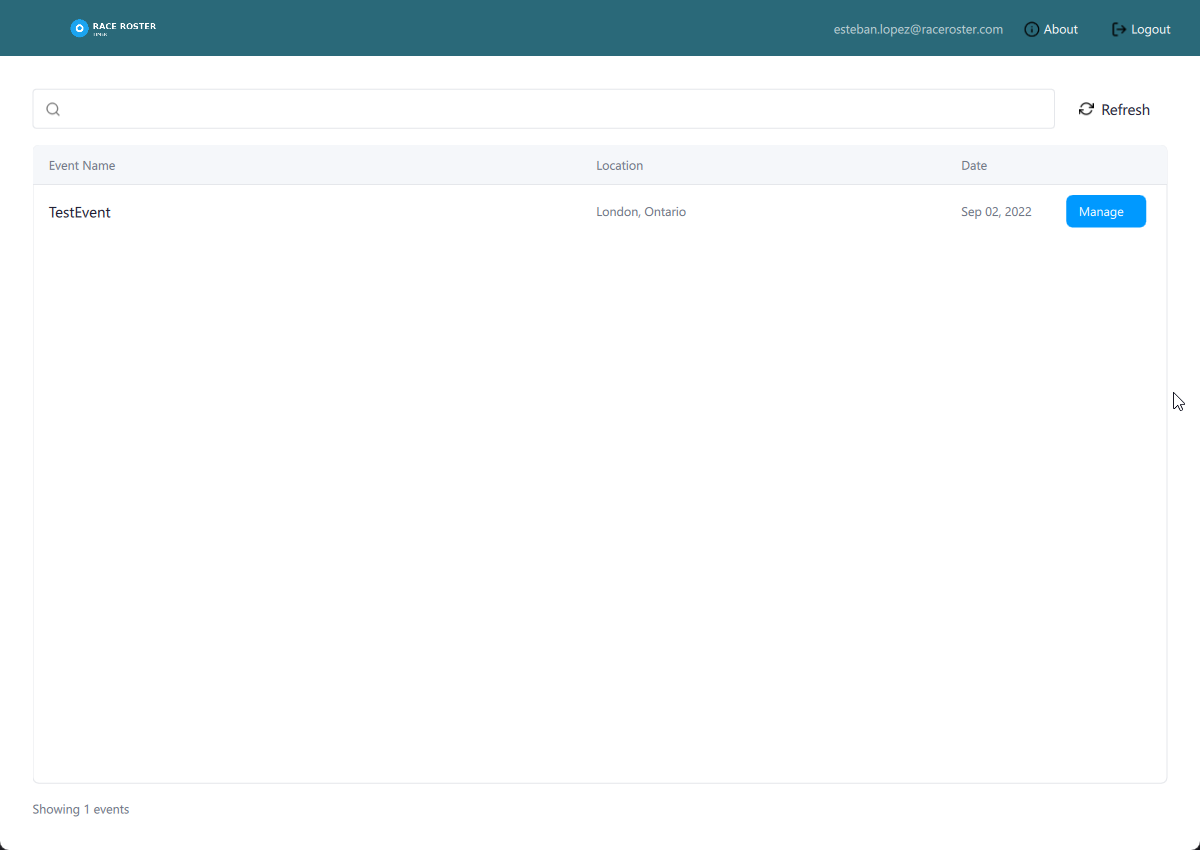Click the Showing 1 events label

point(80,809)
